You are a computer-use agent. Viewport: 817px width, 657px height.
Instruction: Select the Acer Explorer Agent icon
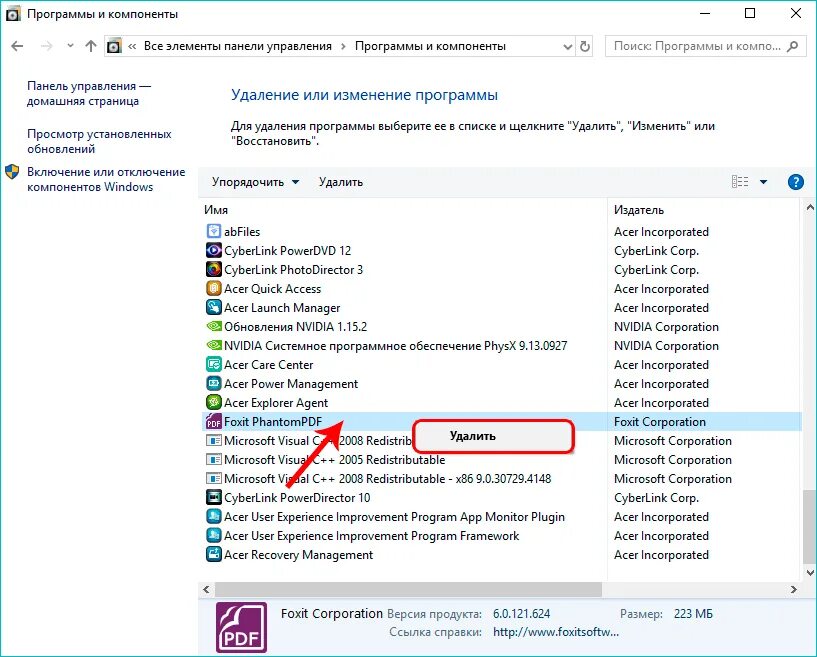pyautogui.click(x=214, y=403)
